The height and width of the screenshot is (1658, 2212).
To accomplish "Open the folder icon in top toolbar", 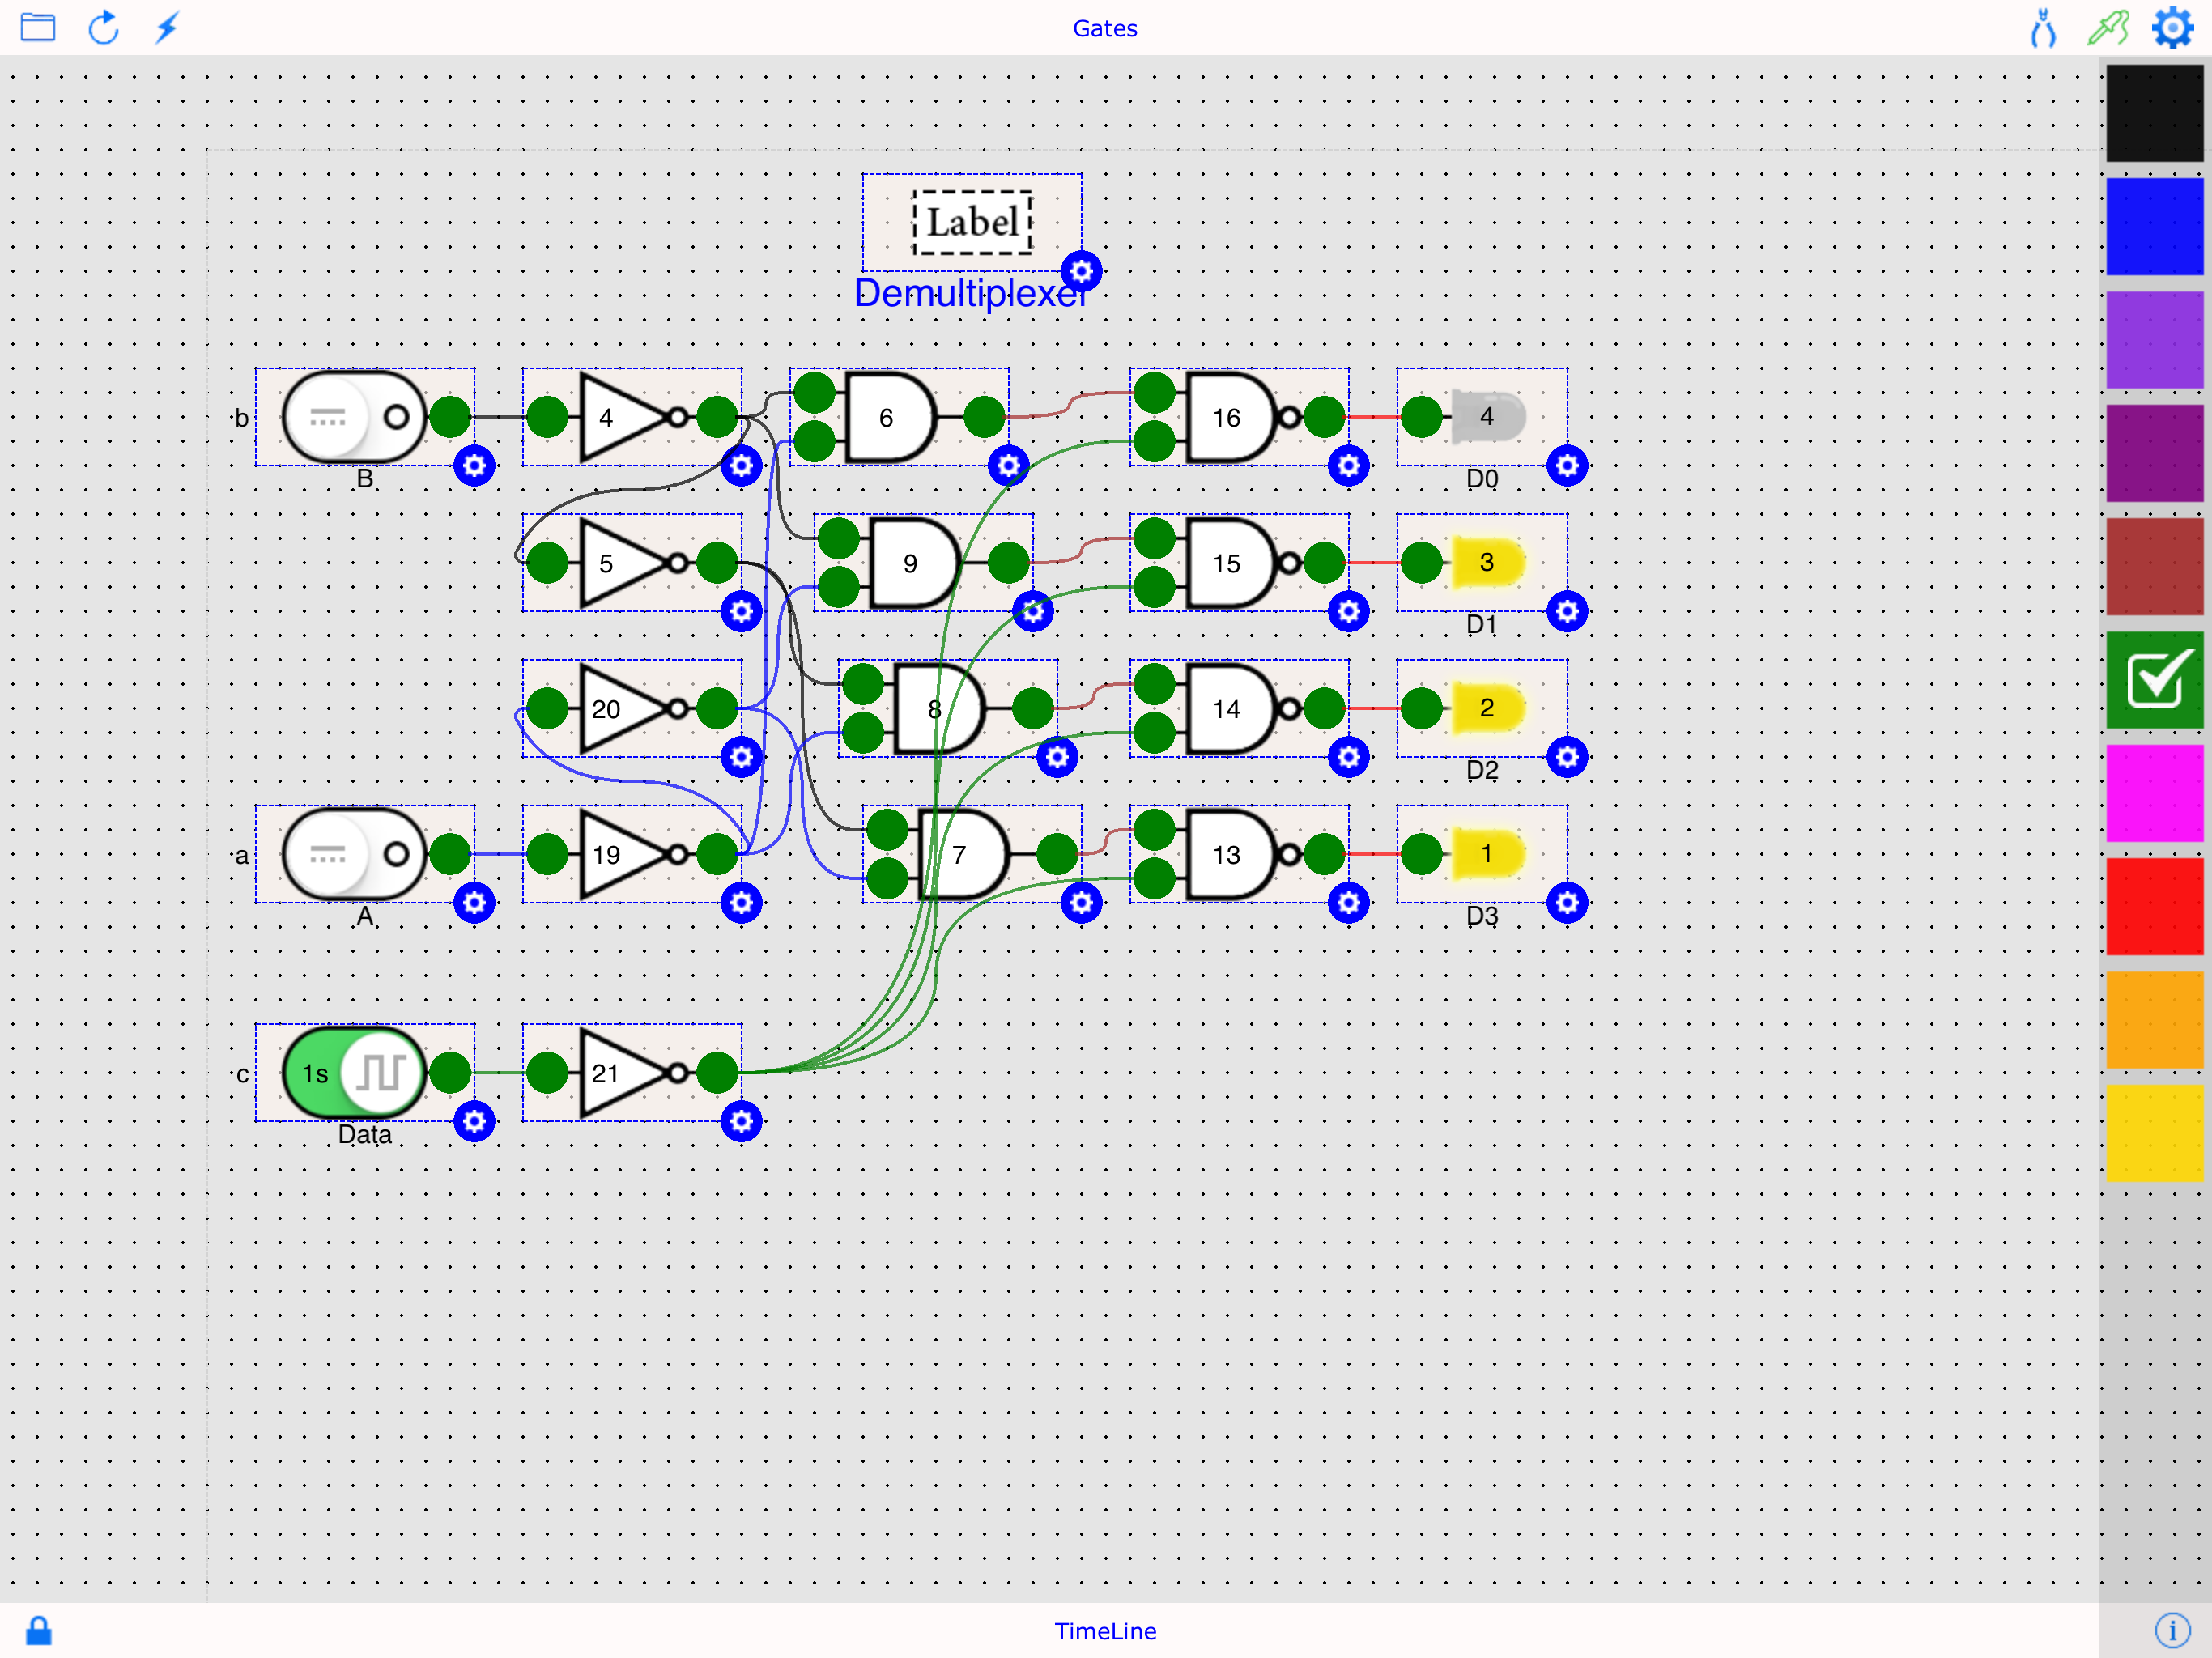I will click(38, 27).
